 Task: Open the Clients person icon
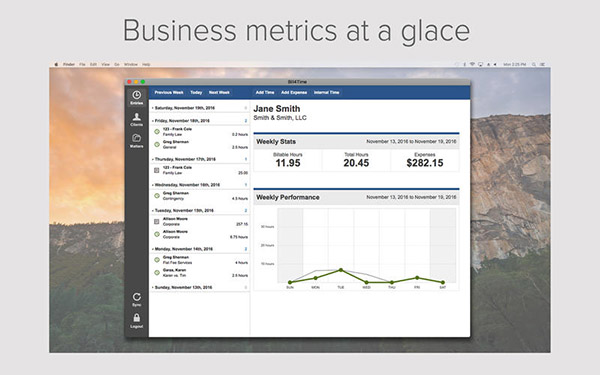click(x=137, y=117)
